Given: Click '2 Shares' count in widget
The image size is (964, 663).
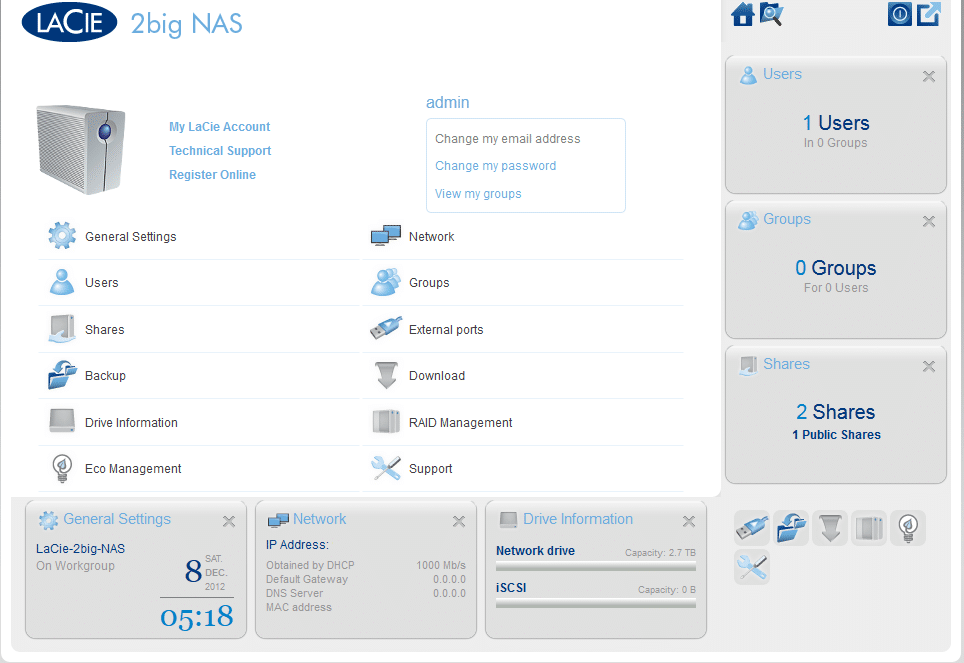Looking at the screenshot, I should click(836, 412).
